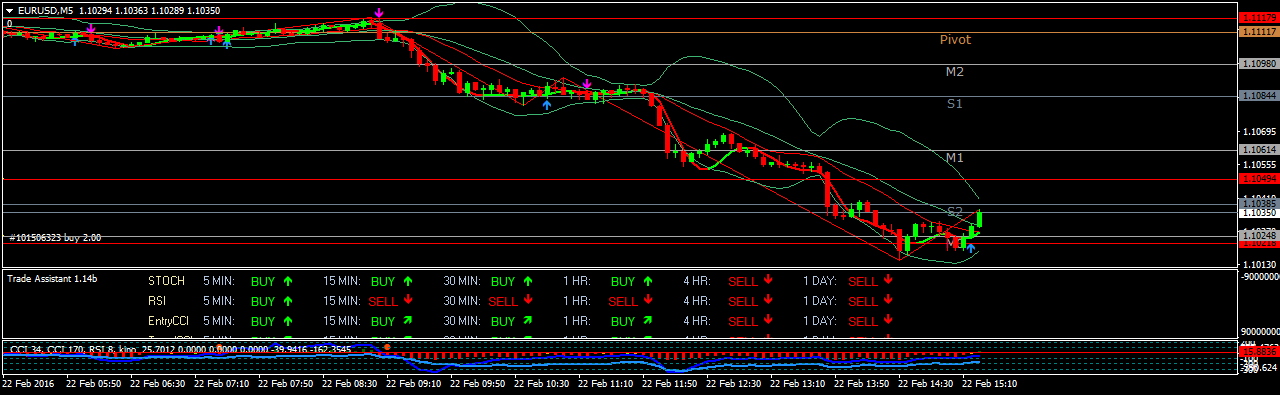Screen dimensions: 1280x395
Task: Click the 1.10614 price tag on the scale
Action: point(1258,149)
